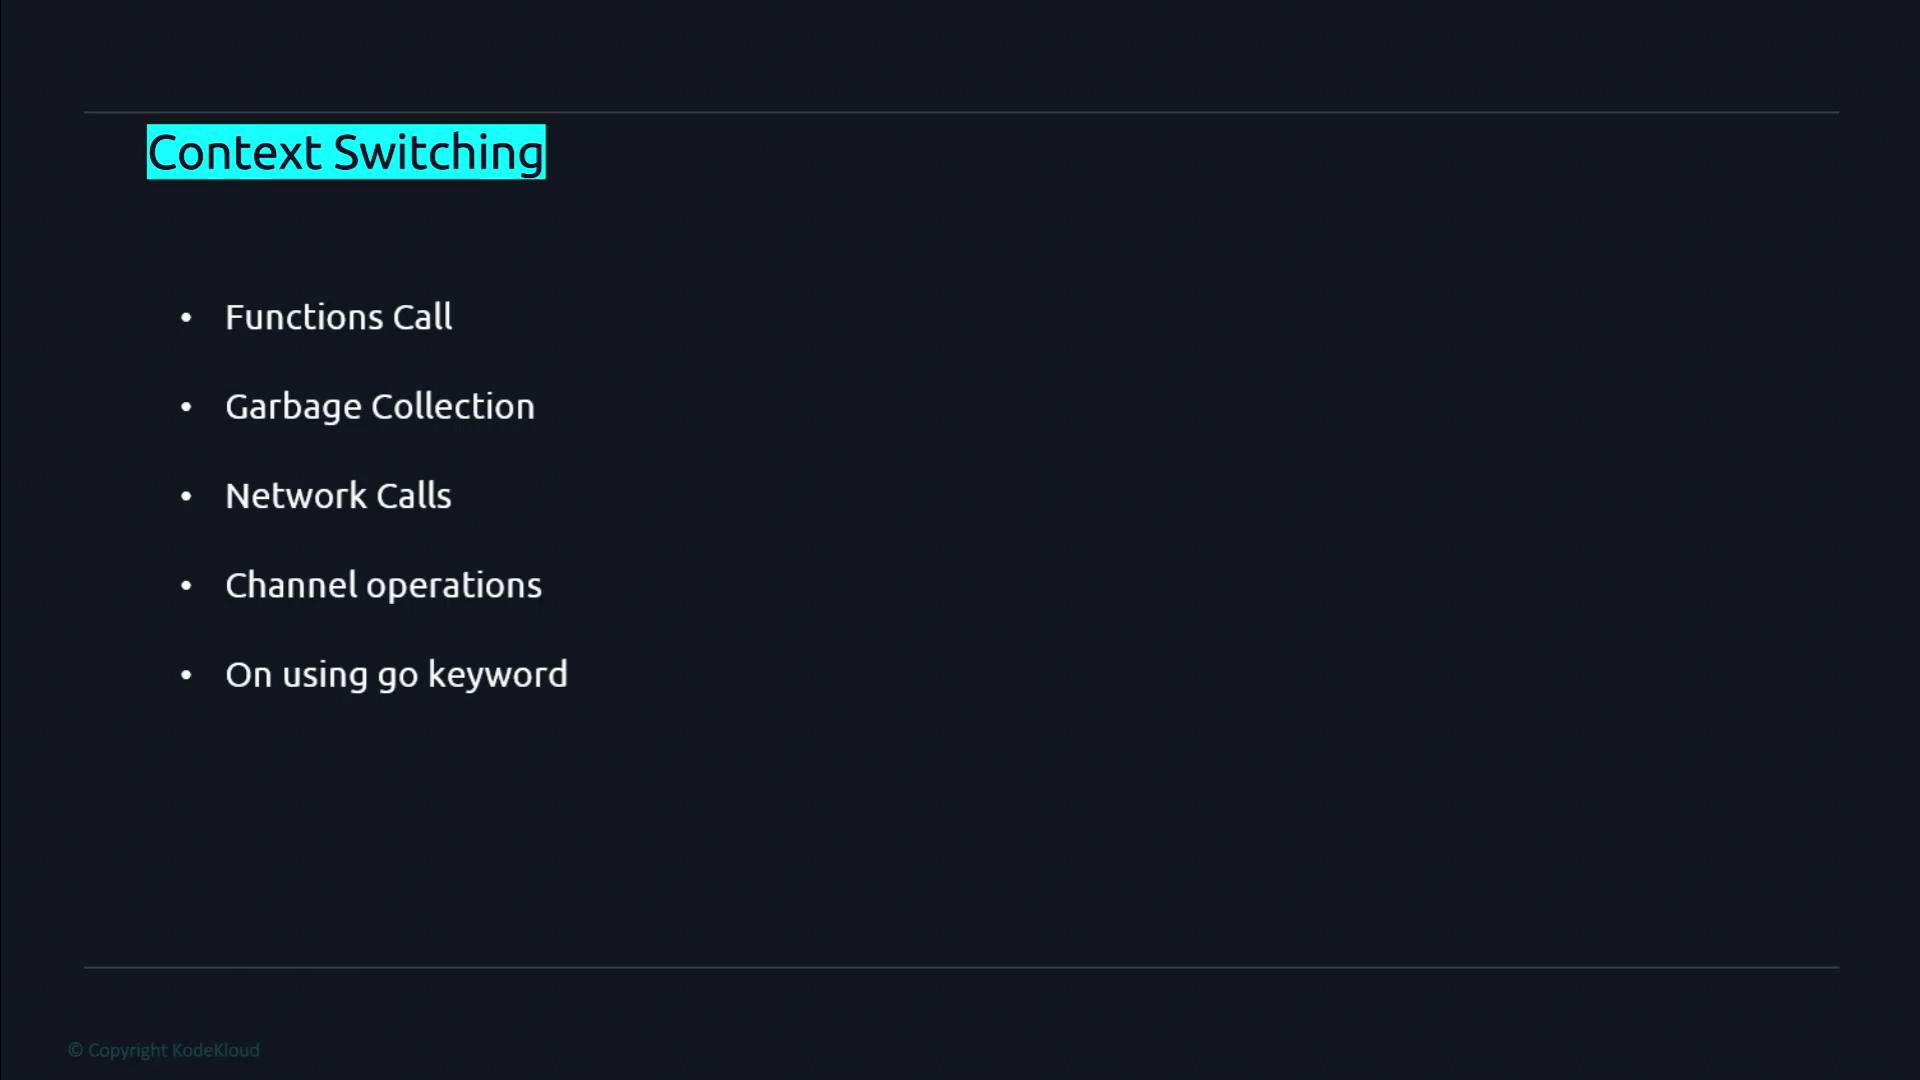1920x1080 pixels.
Task: Click the word operations in the fourth bullet
Action: point(453,586)
